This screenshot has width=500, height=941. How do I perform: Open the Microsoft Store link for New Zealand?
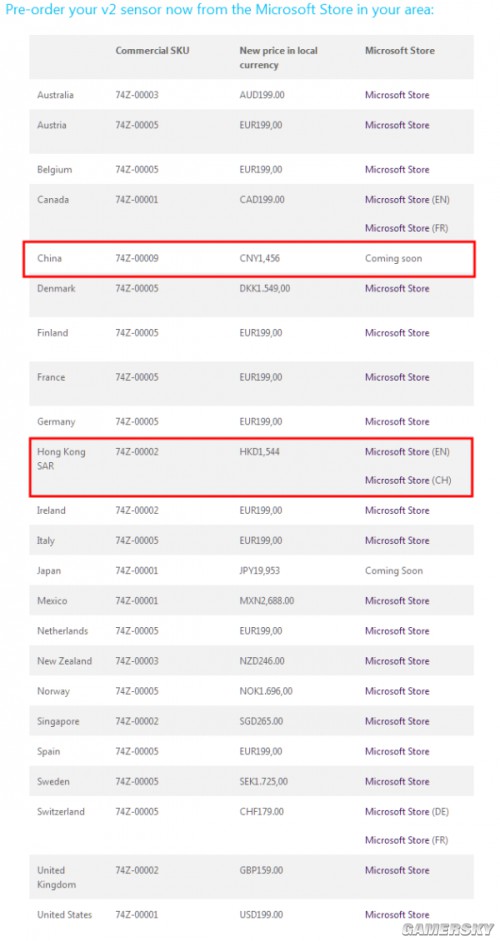pos(397,661)
